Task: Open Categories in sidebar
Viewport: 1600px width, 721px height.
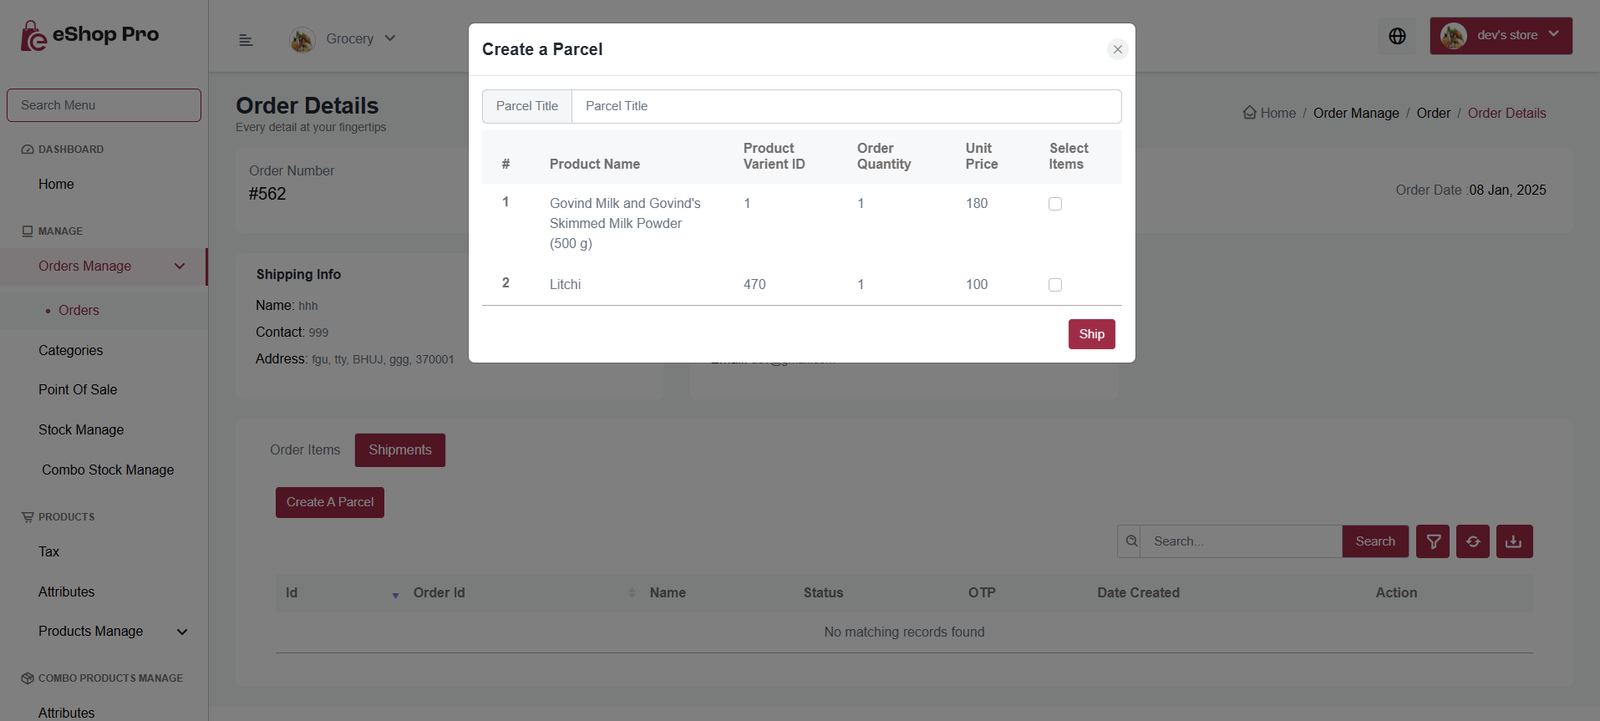Action: pos(70,350)
